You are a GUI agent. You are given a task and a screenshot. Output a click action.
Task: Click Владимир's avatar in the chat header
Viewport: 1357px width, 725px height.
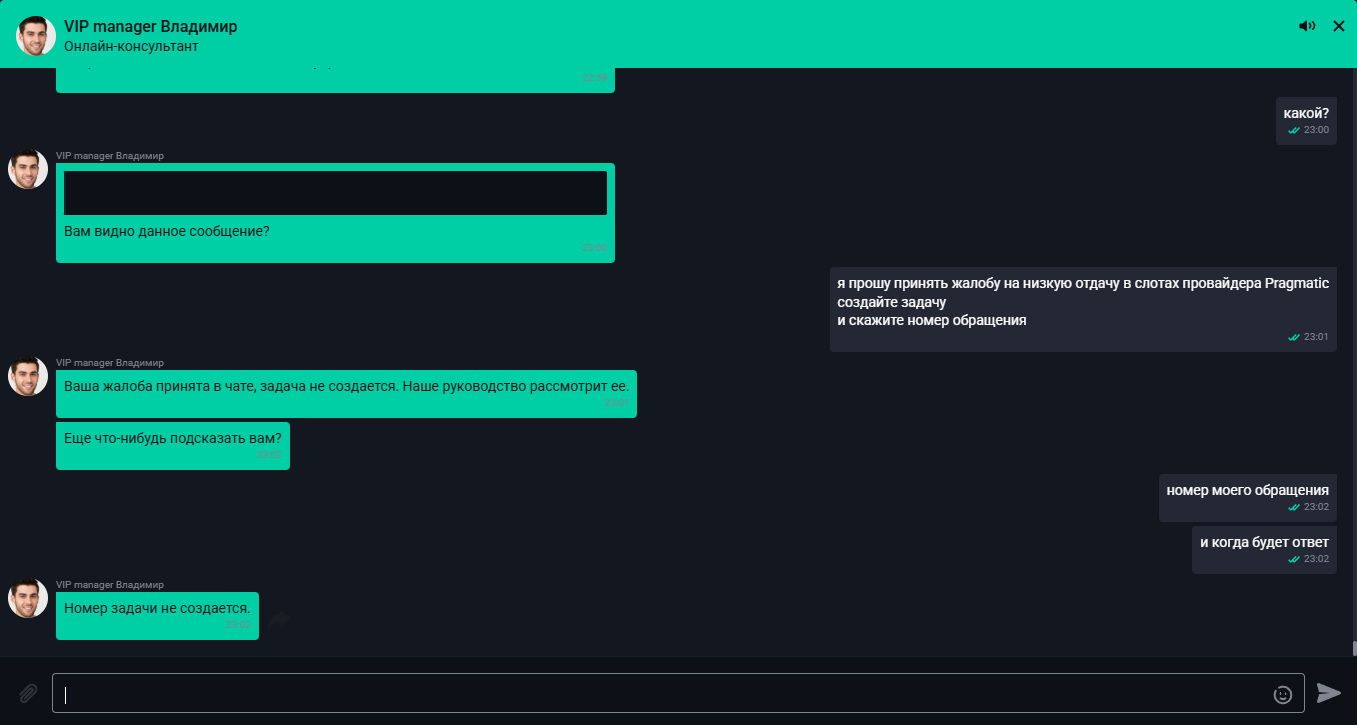pos(35,35)
